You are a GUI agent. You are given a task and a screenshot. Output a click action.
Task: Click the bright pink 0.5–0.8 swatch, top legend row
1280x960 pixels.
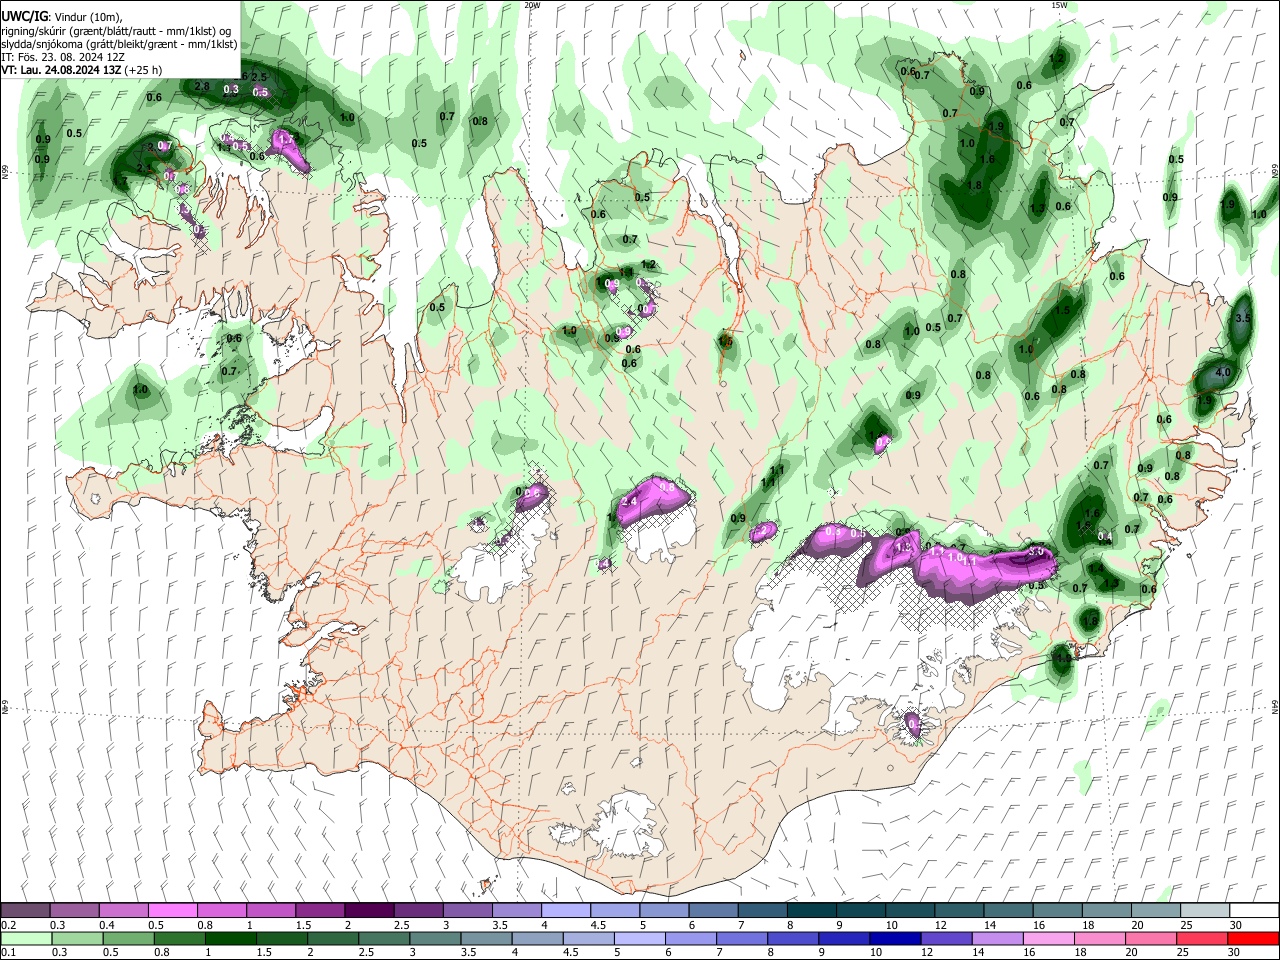tap(172, 911)
